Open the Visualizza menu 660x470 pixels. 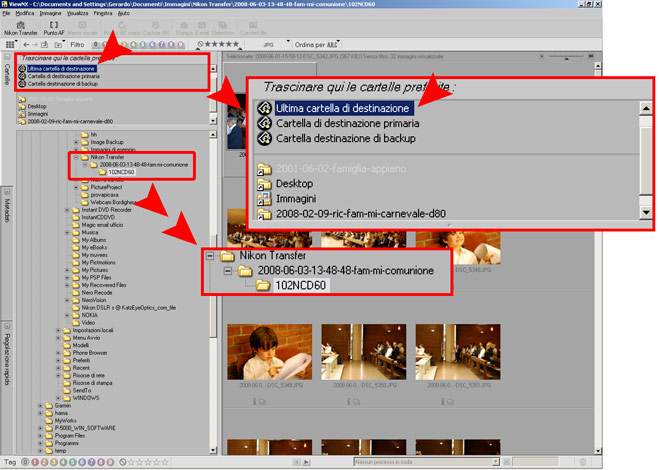(x=77, y=13)
